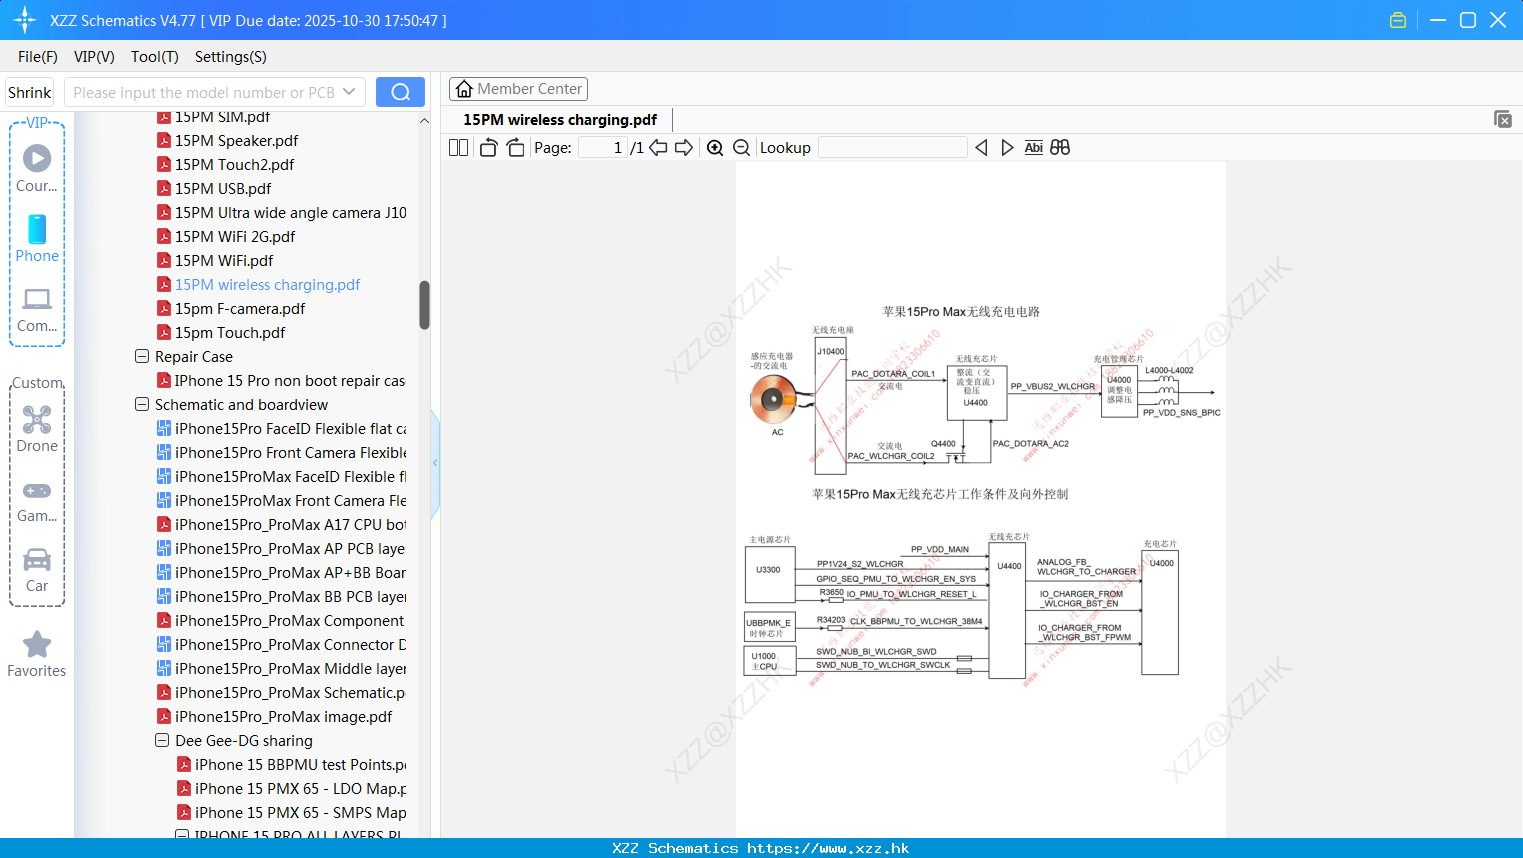Open iPhone 15 Pro non boot repair case

[x=281, y=381]
